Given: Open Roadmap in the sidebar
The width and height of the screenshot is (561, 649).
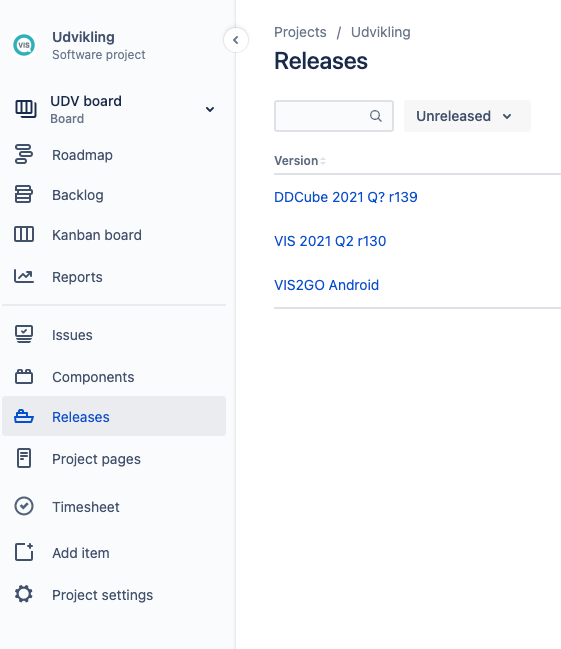Looking at the screenshot, I should click(114, 155).
